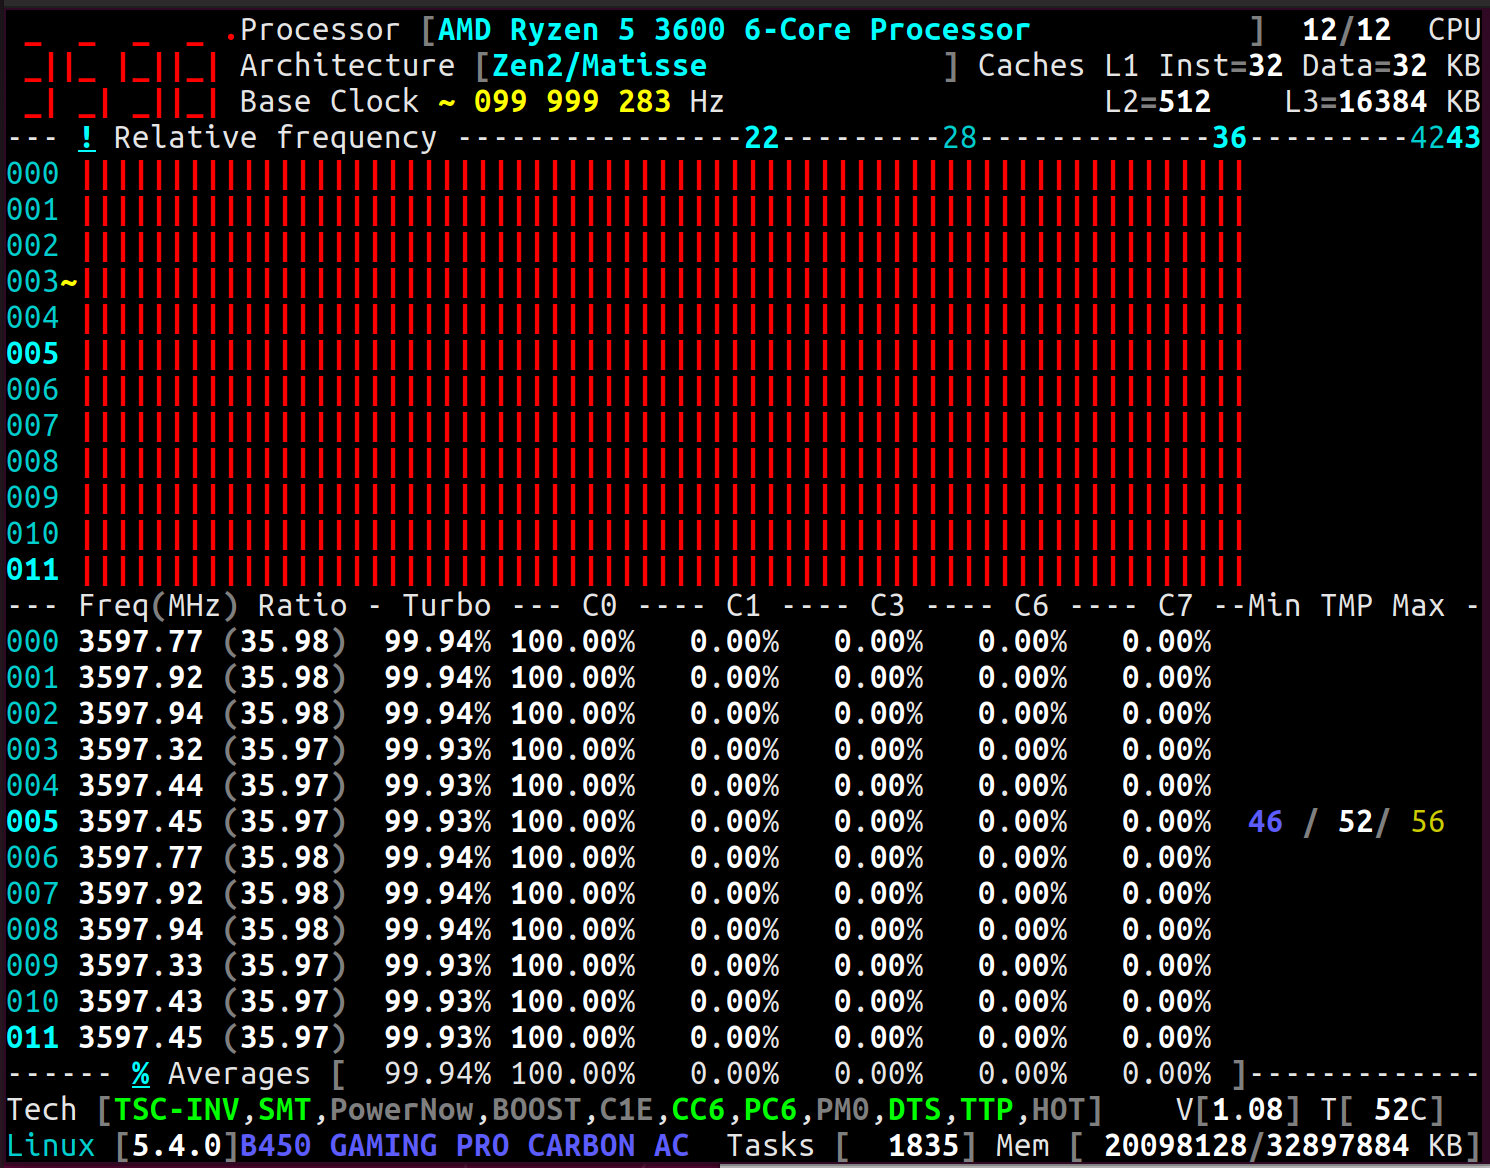Click C0 100.00% in table row 011
Image resolution: width=1490 pixels, height=1168 pixels.
pos(572,1038)
